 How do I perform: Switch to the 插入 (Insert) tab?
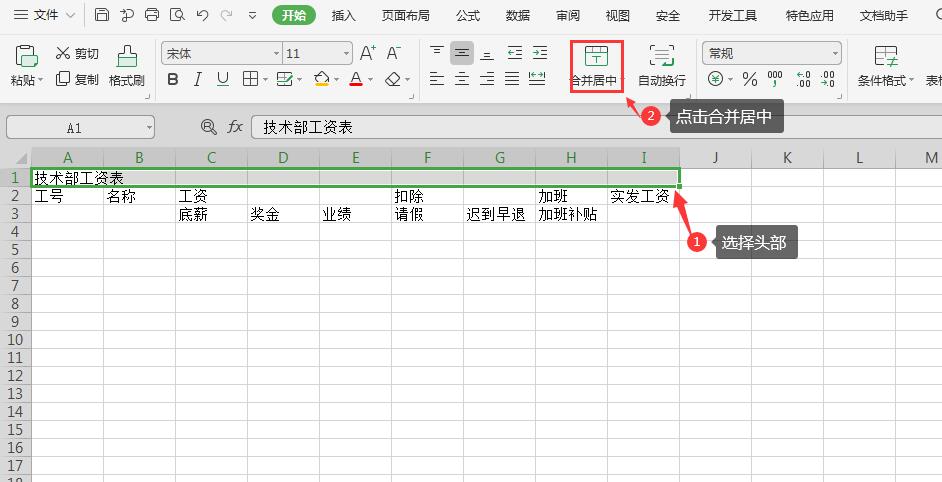343,15
